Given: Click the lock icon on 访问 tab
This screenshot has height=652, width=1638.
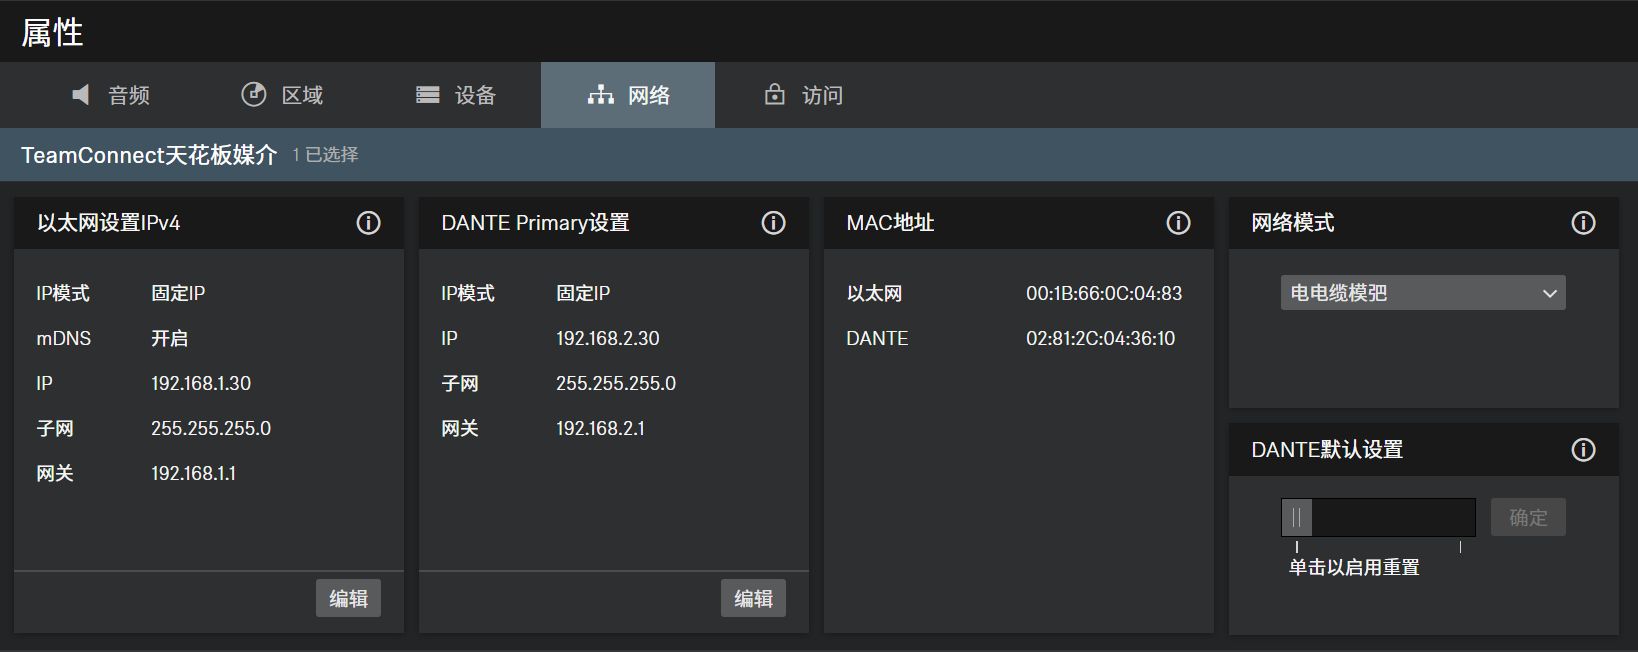Looking at the screenshot, I should [x=775, y=95].
